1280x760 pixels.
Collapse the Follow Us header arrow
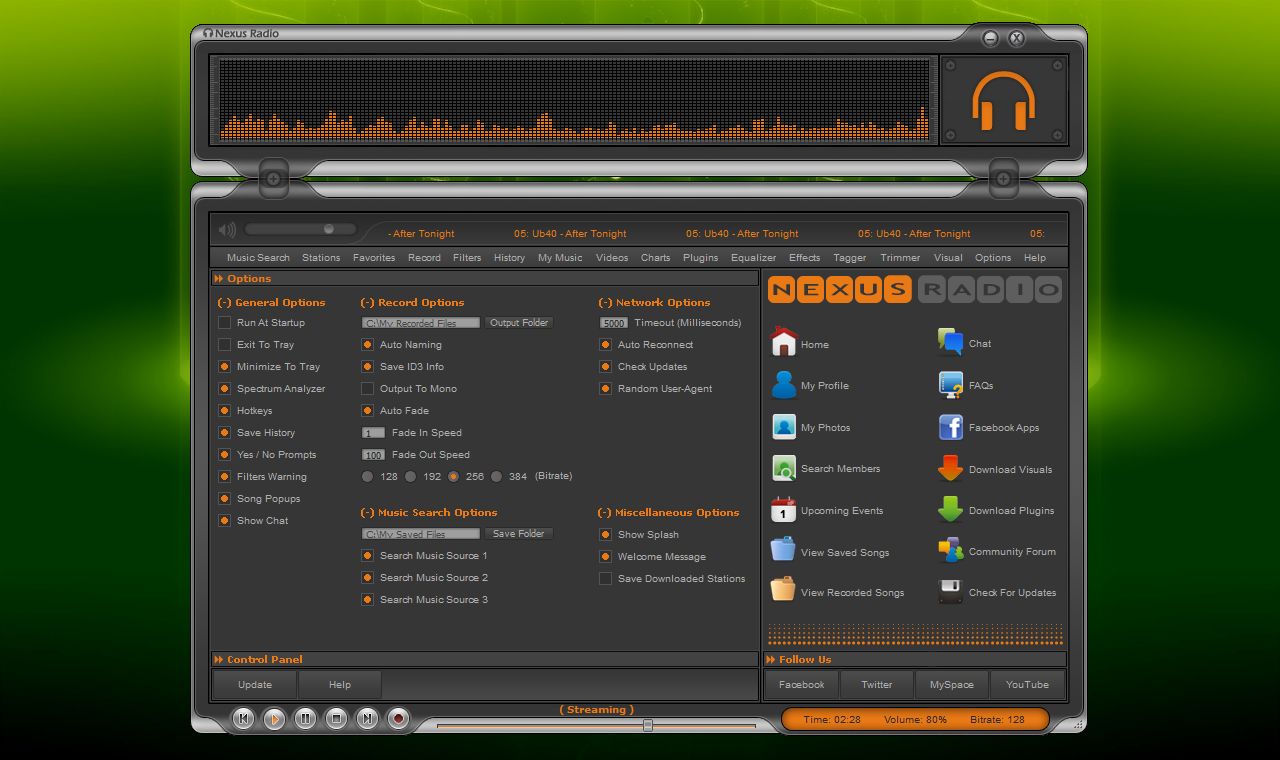tap(771, 660)
